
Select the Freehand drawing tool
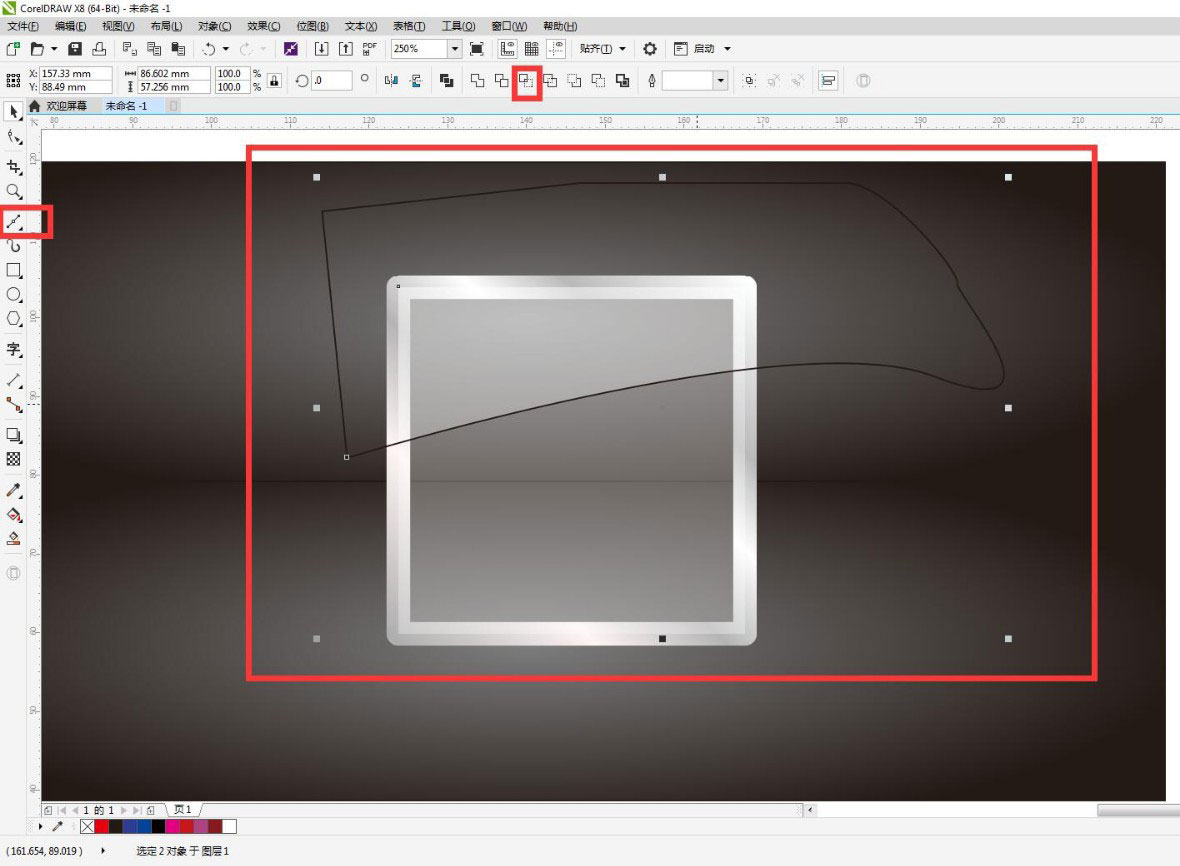14,221
